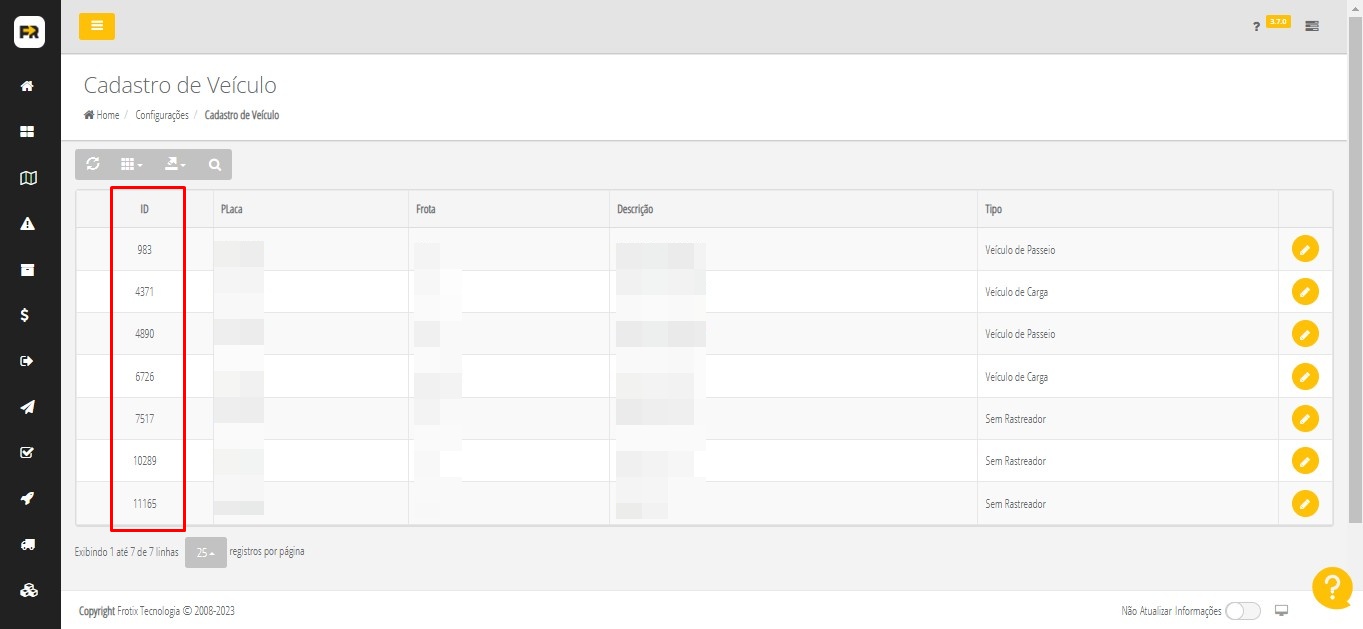Edit the vehicle with ID 983
This screenshot has height=629, width=1363.
[x=1305, y=249]
